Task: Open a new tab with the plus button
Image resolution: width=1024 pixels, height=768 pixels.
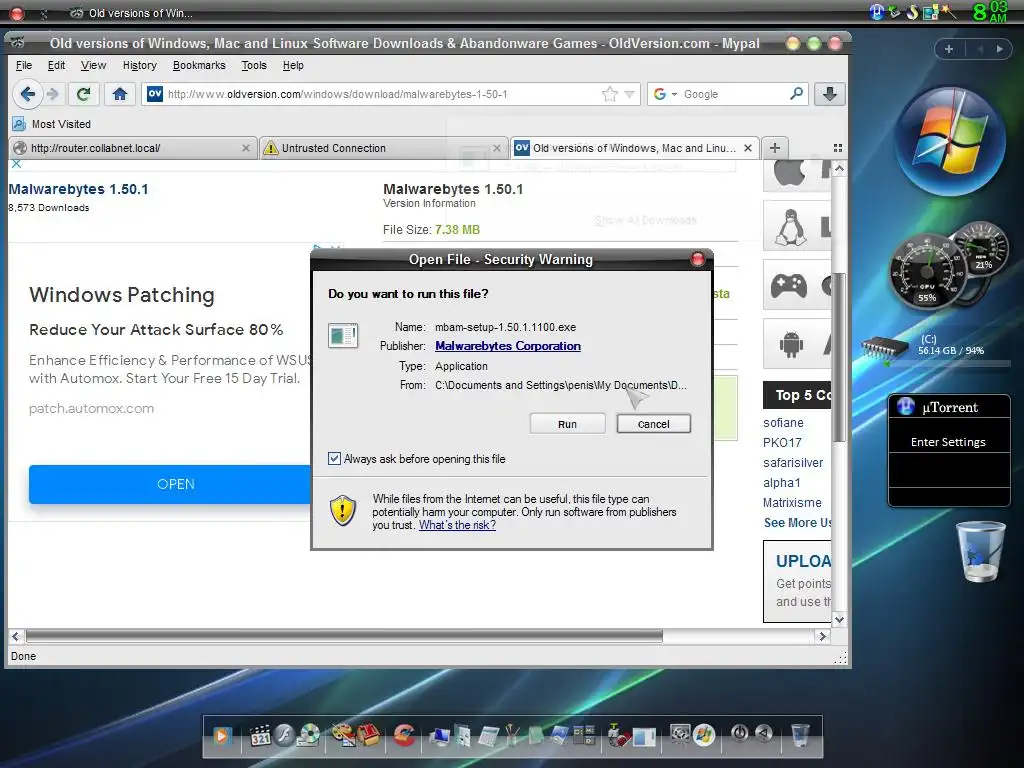Action: (775, 148)
